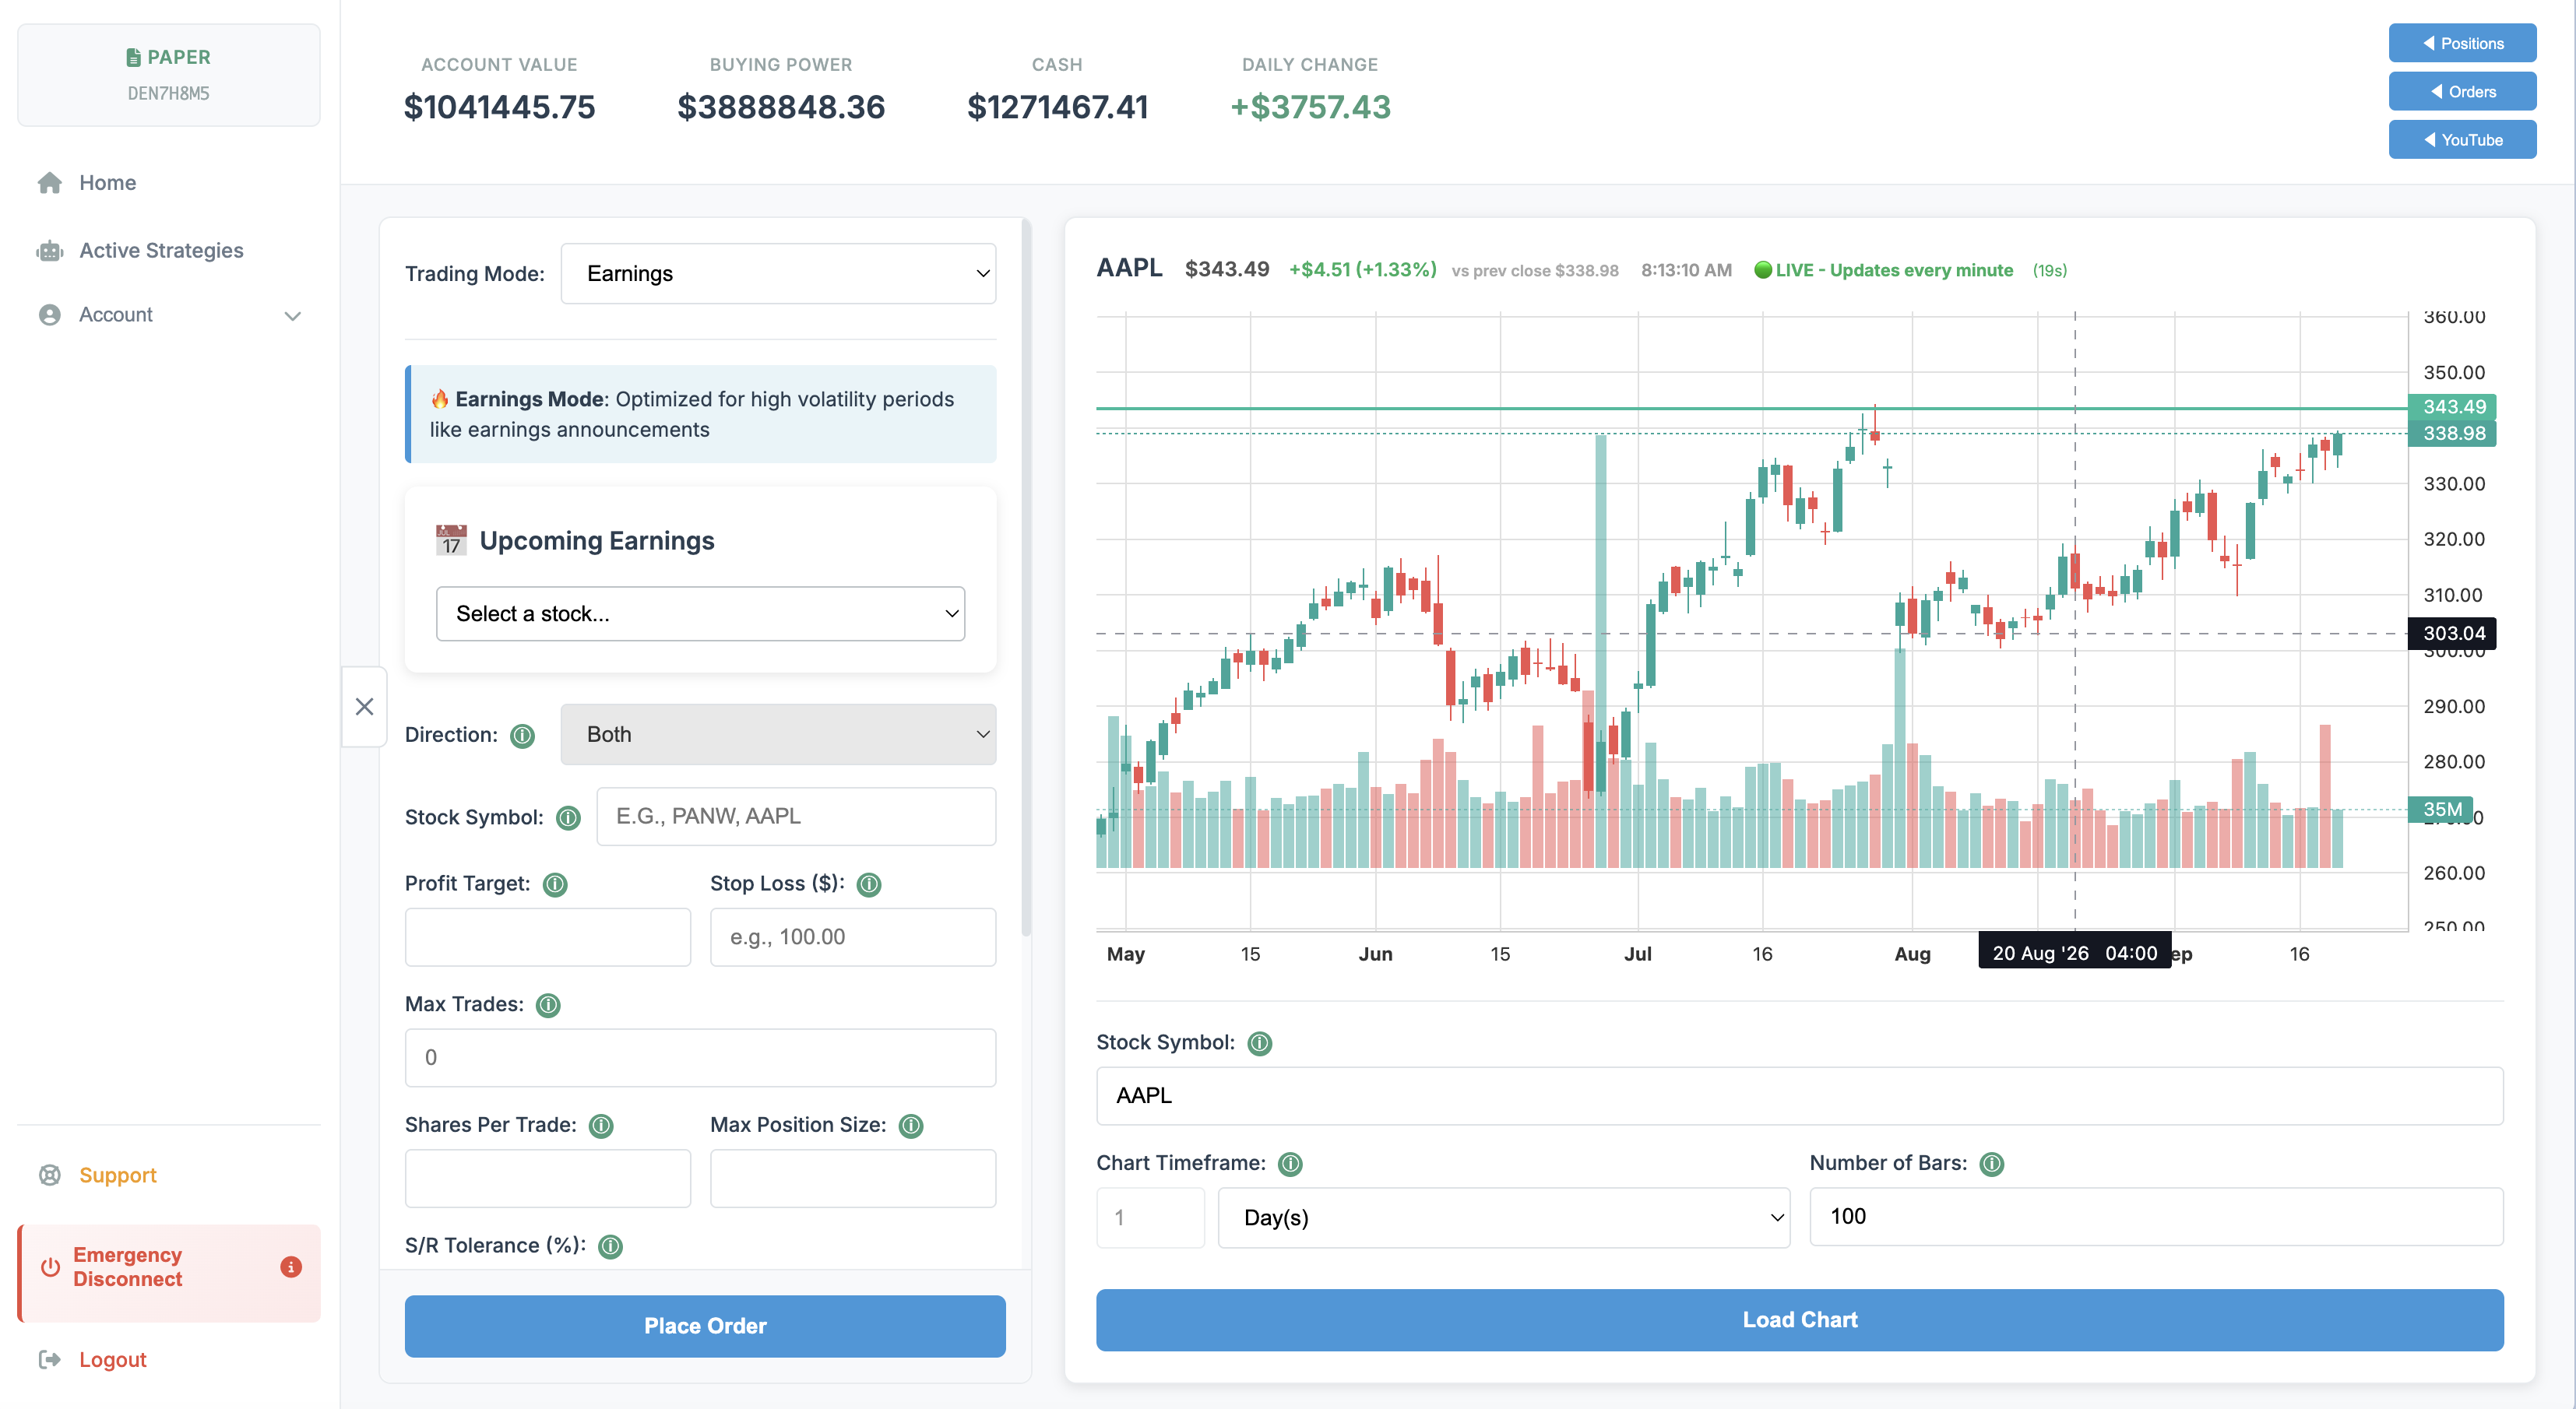Expand the Account menu chevron
The height and width of the screenshot is (1409, 2576).
tap(292, 316)
